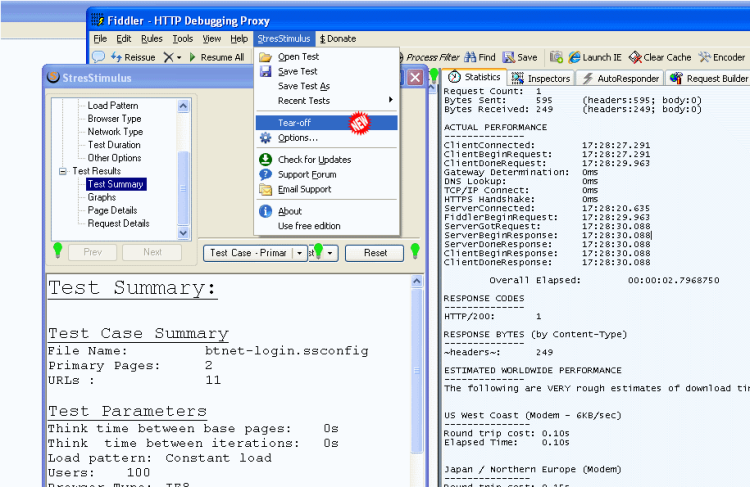The height and width of the screenshot is (487, 750).
Task: Click the tree panel scroll down arrow
Action: (x=183, y=232)
